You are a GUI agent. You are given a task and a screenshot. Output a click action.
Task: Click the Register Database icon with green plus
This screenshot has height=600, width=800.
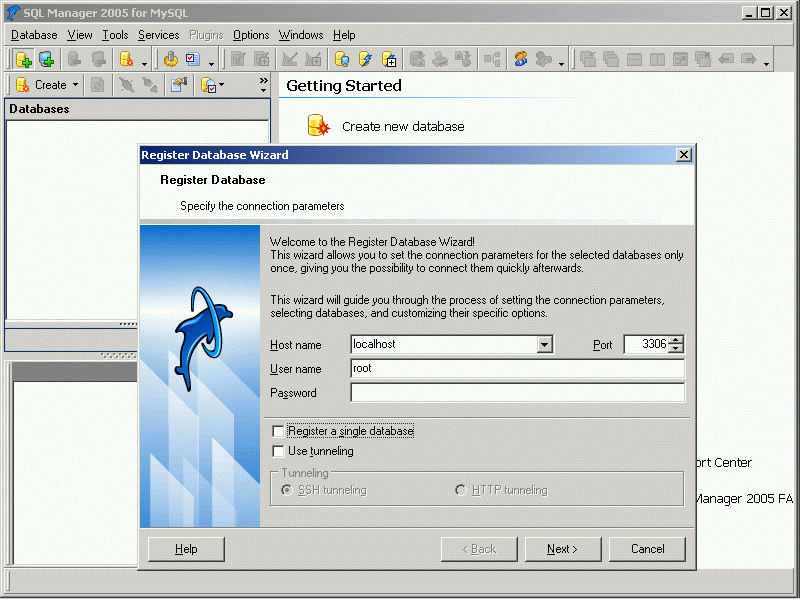23,59
